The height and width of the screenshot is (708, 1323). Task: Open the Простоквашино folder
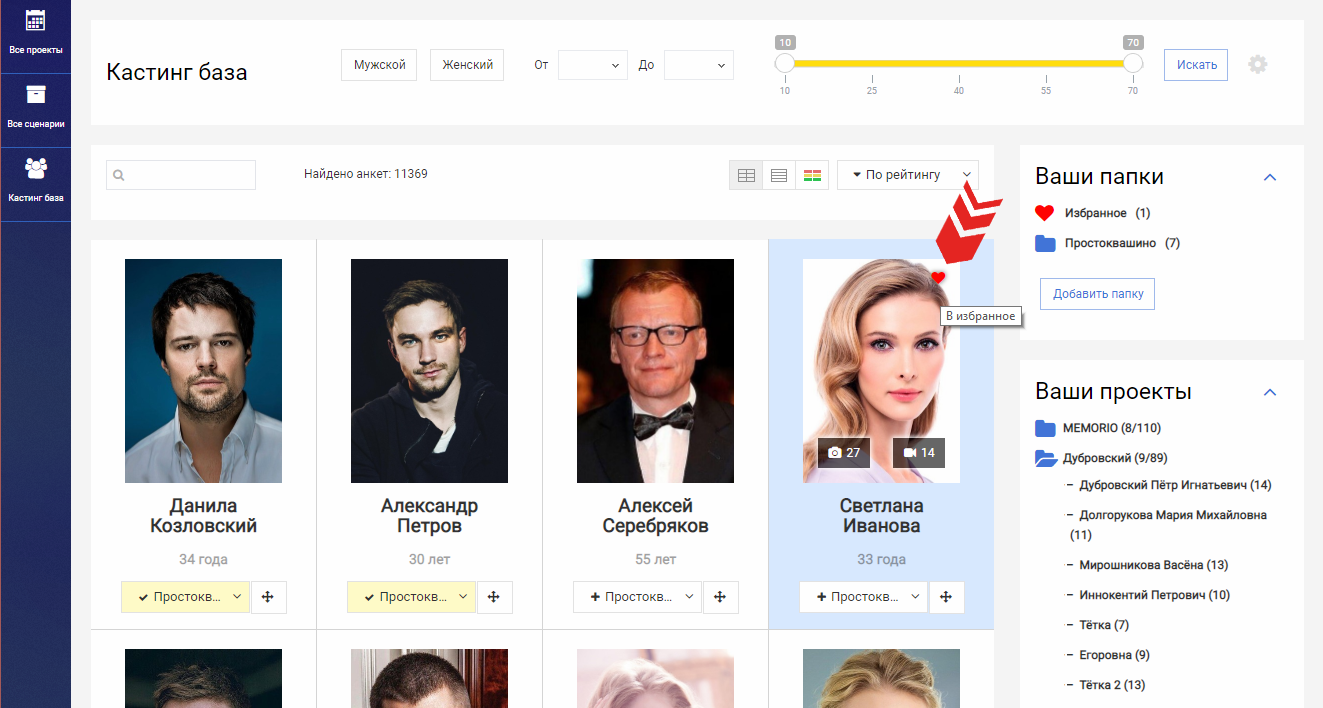1110,243
